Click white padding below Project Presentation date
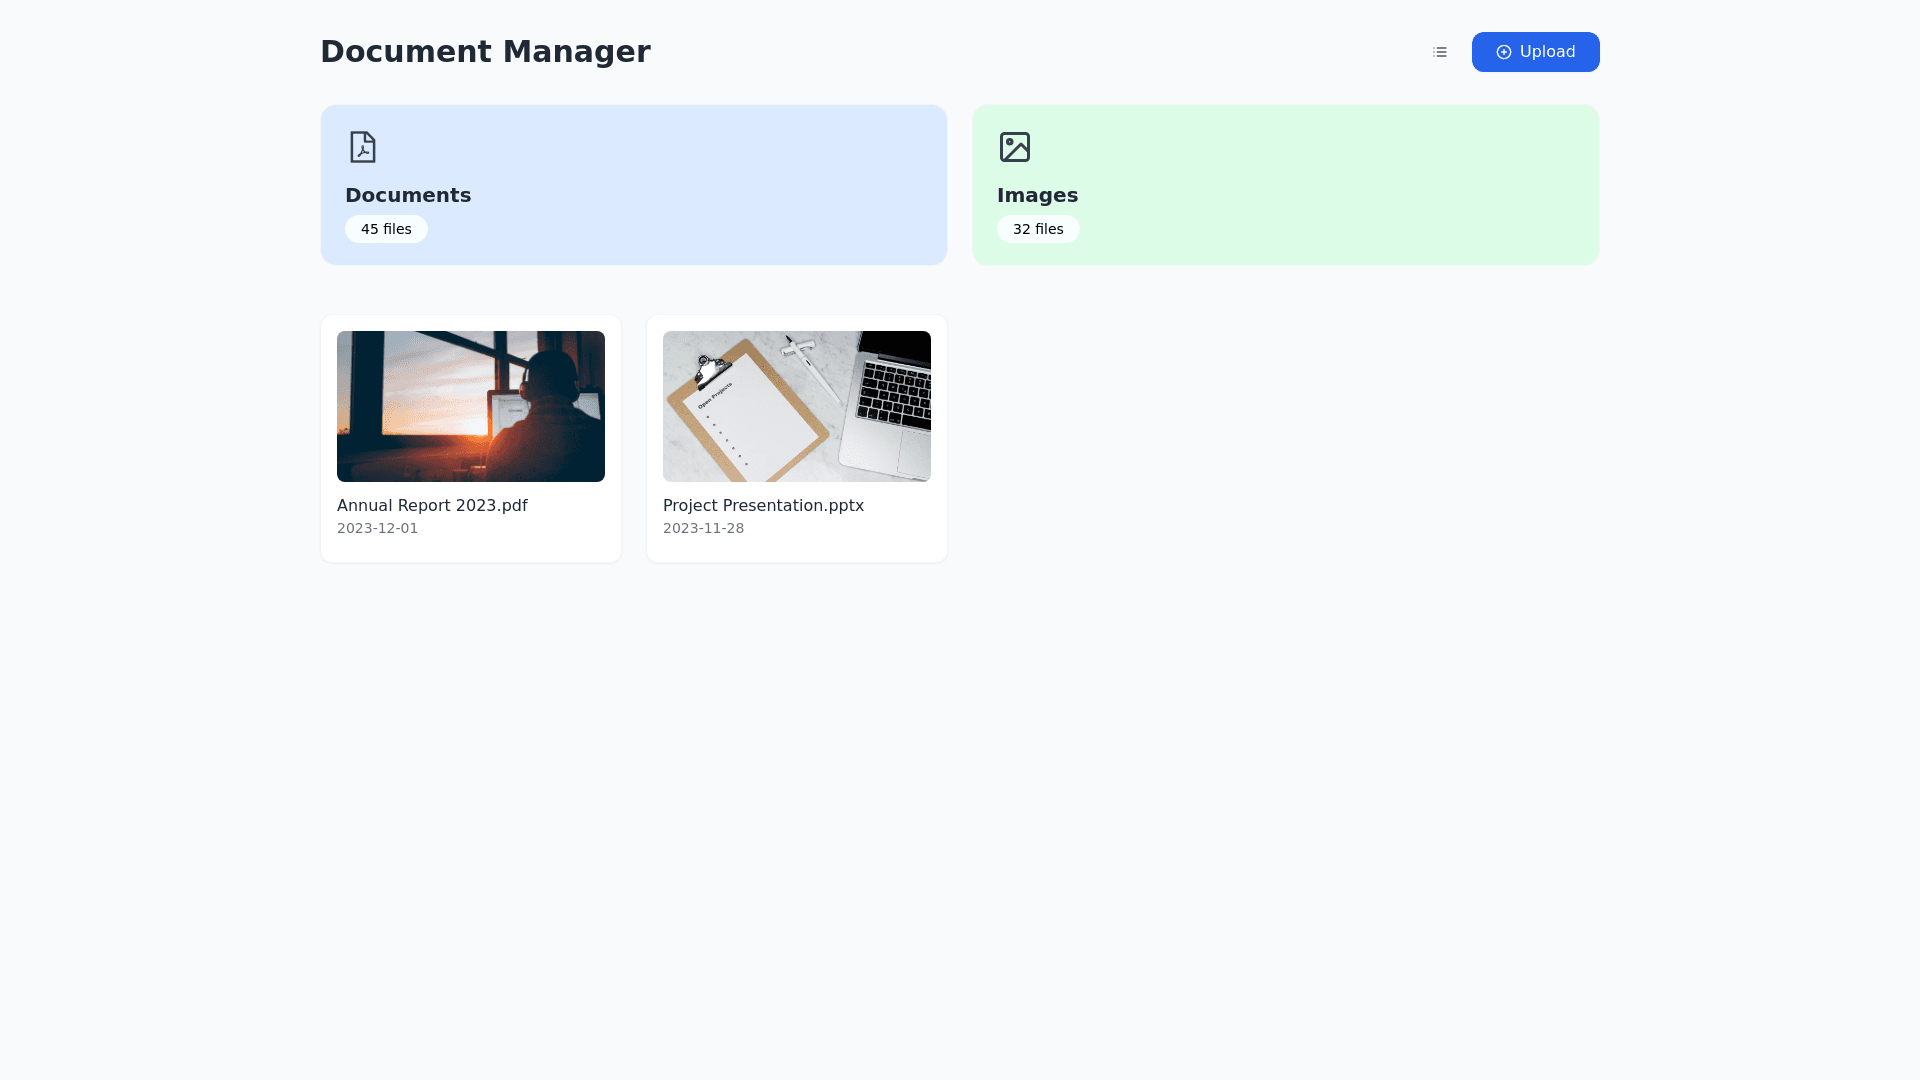Screen dimensions: 1920x1080 point(797,550)
